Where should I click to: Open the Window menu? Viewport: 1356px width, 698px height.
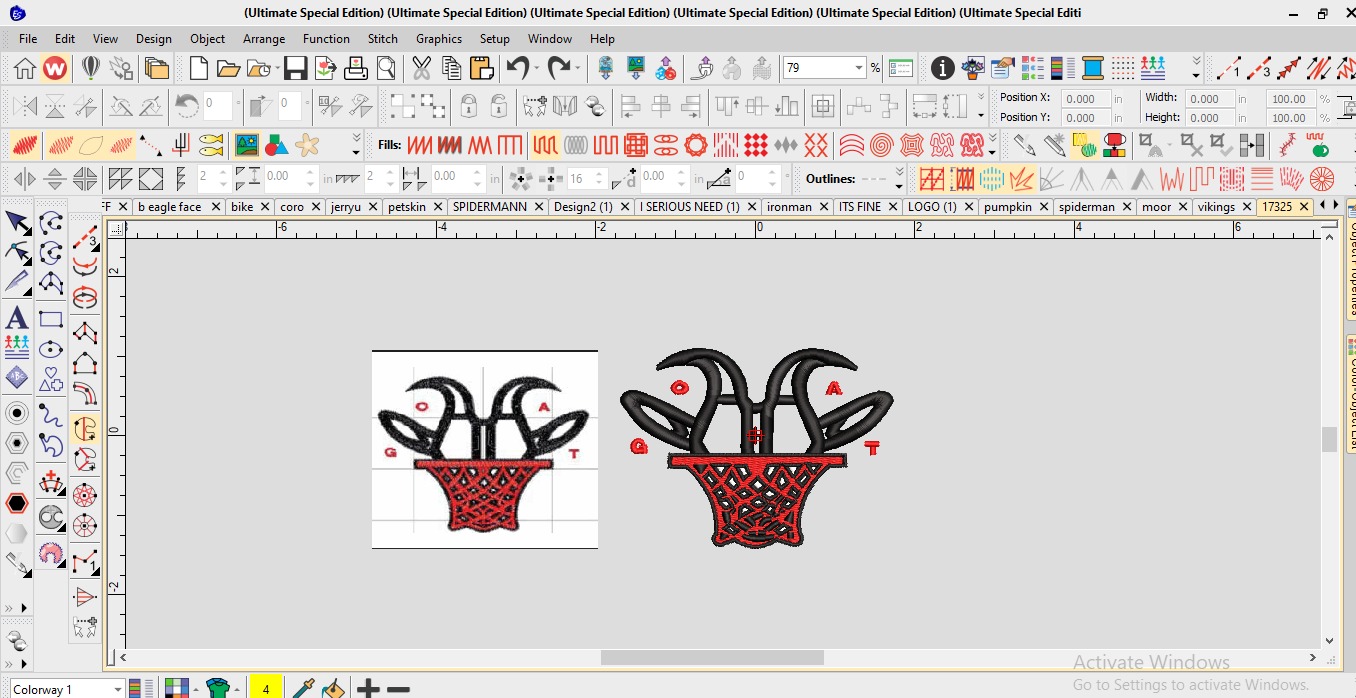click(550, 38)
